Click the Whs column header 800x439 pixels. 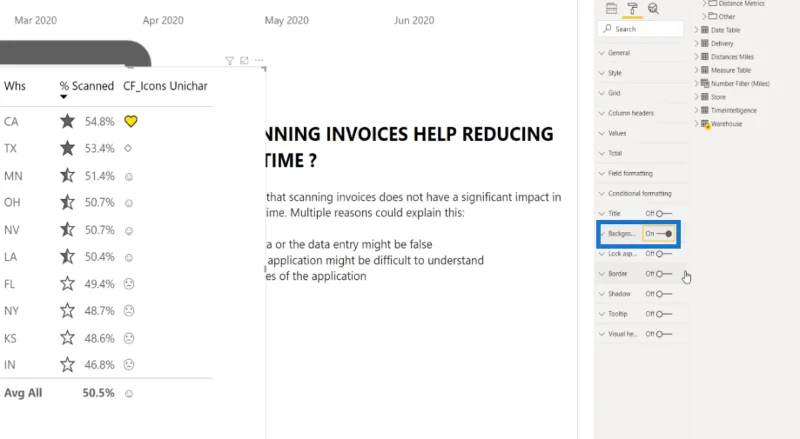coord(15,86)
